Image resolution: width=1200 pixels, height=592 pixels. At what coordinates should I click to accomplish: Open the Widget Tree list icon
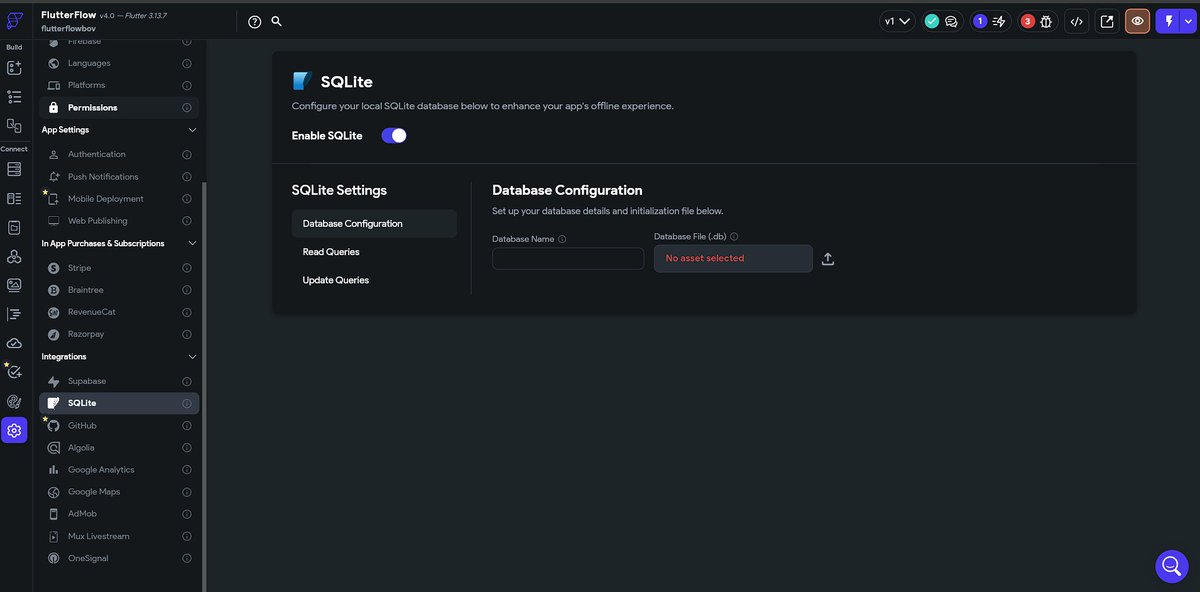click(14, 97)
